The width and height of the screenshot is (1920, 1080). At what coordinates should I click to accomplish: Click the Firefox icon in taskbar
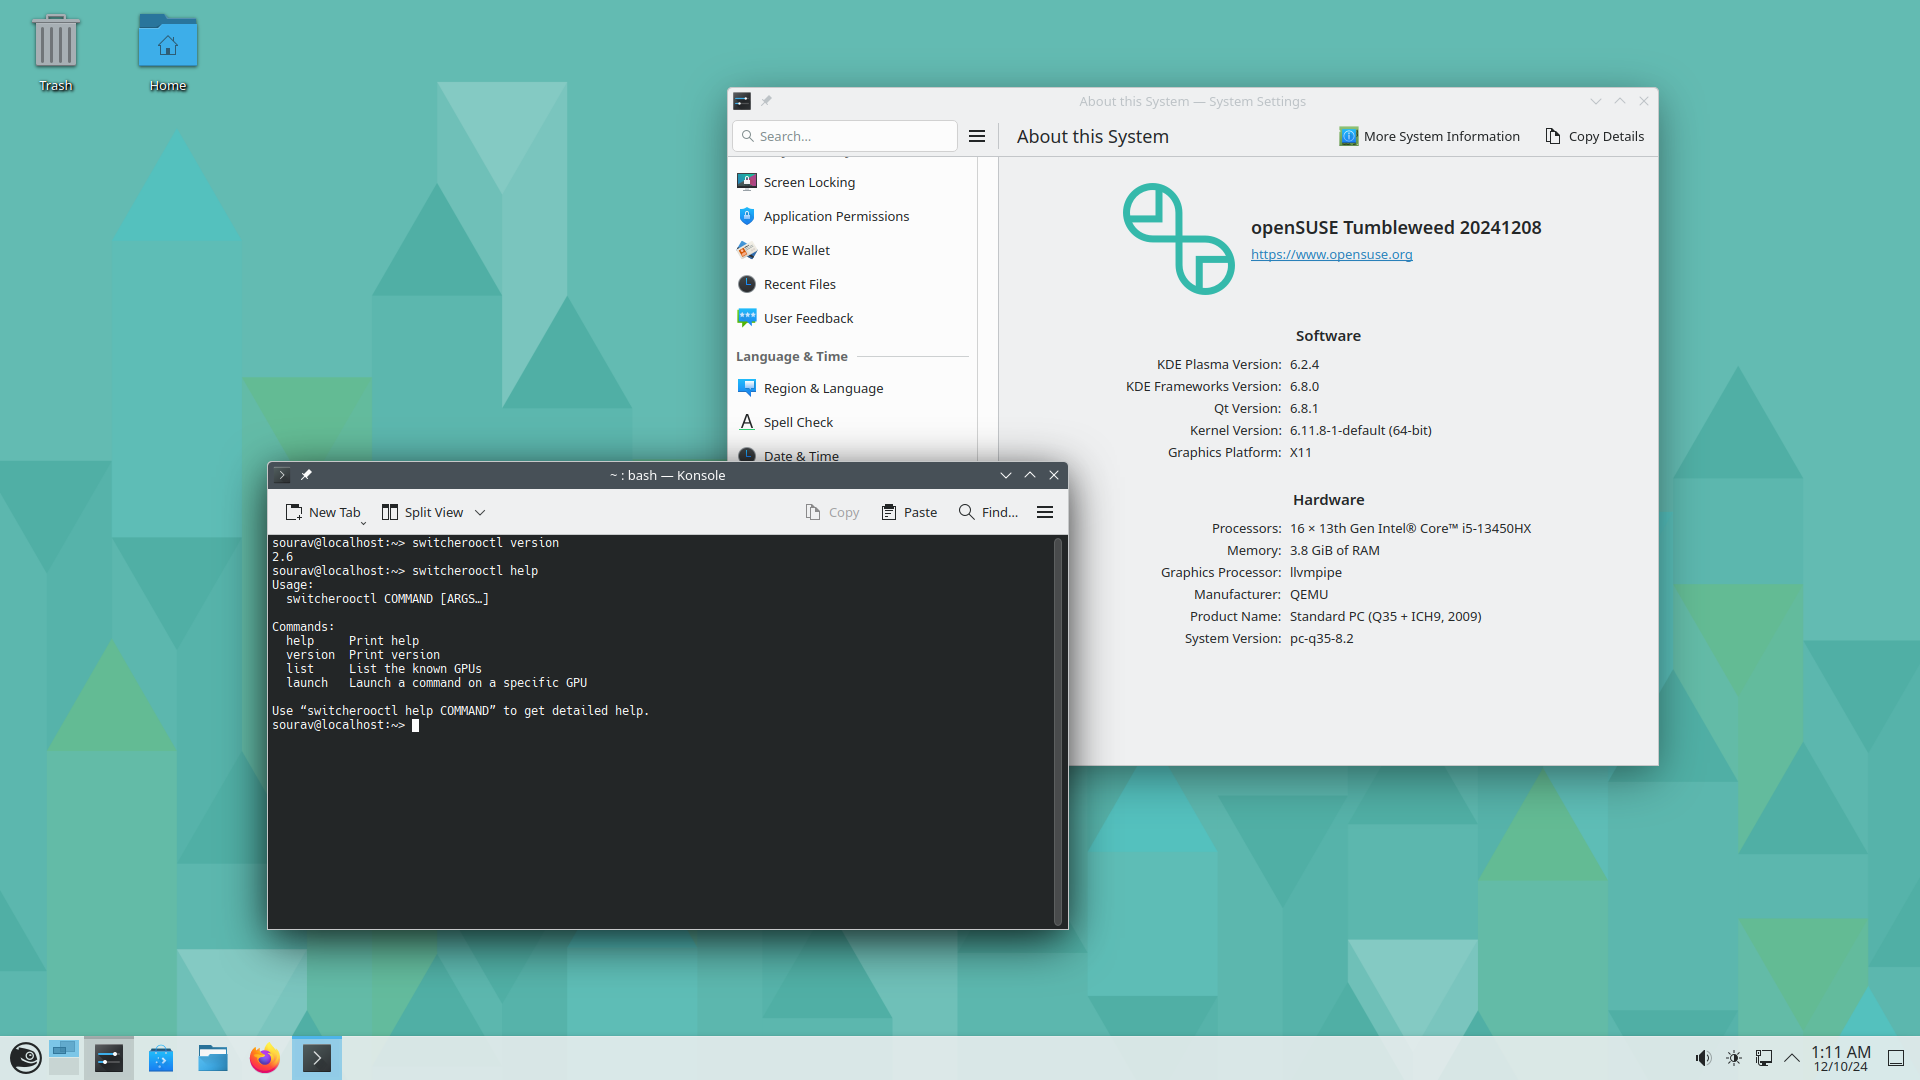pyautogui.click(x=264, y=1058)
